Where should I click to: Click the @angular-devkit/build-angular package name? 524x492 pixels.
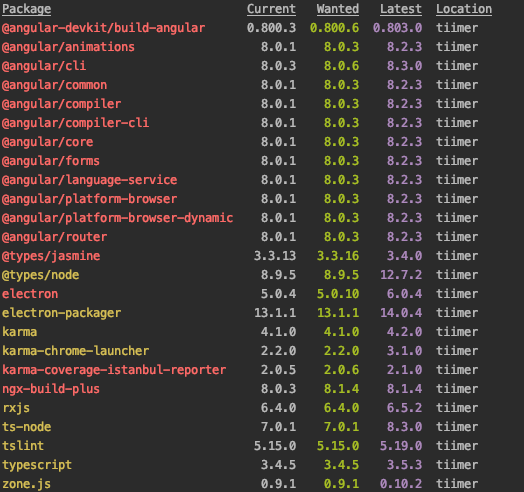pos(103,28)
